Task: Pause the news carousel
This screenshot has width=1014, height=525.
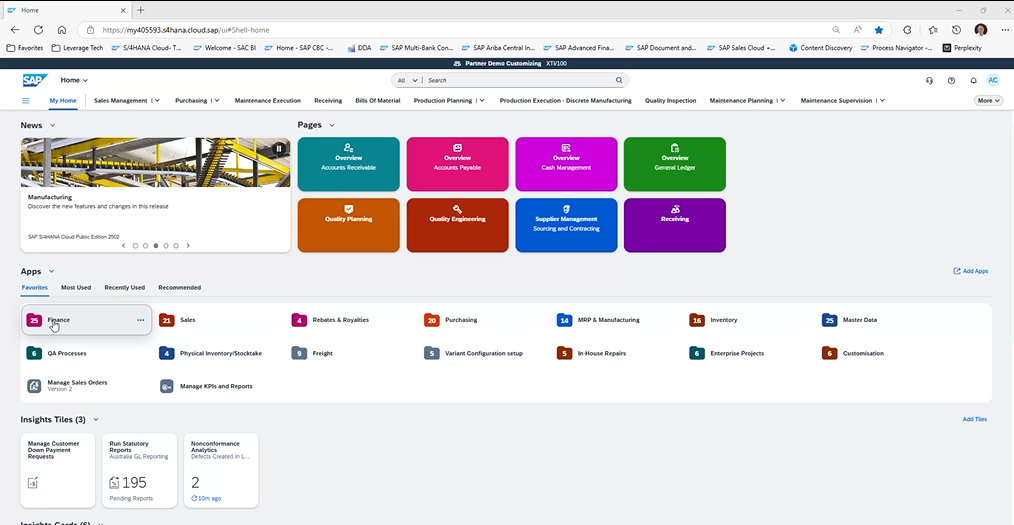Action: click(x=279, y=149)
